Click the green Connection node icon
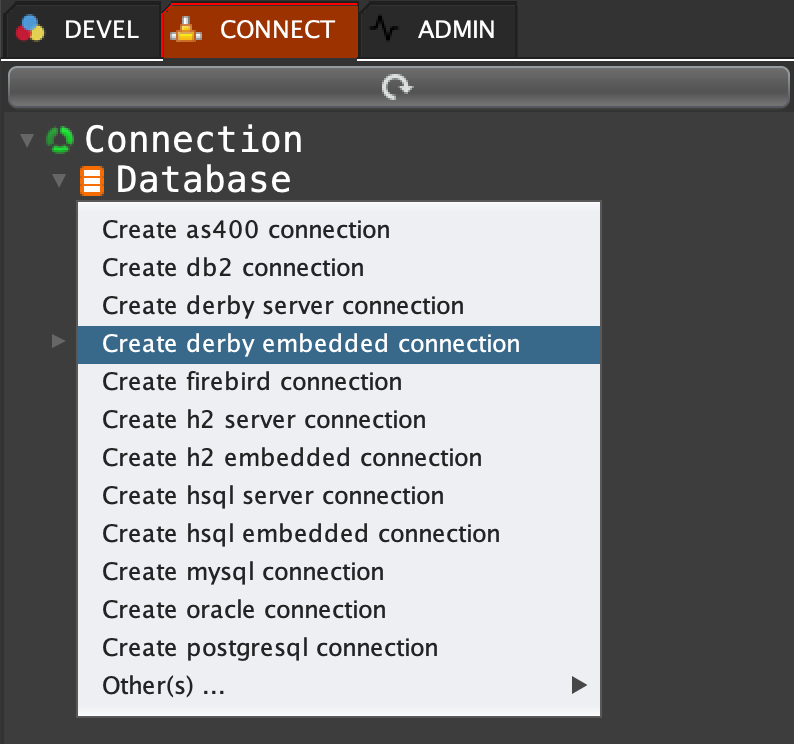The image size is (794, 744). coord(61,139)
